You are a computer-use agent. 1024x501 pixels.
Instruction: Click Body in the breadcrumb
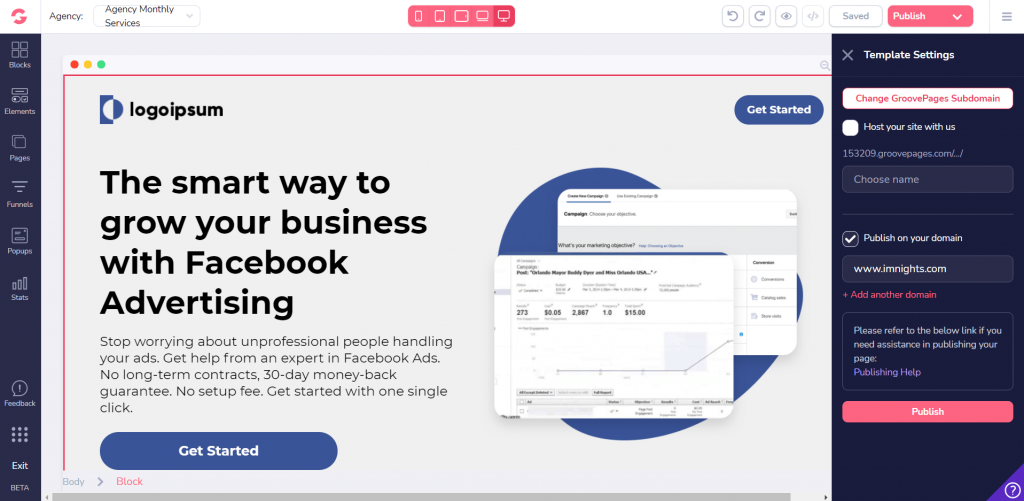coord(73,481)
